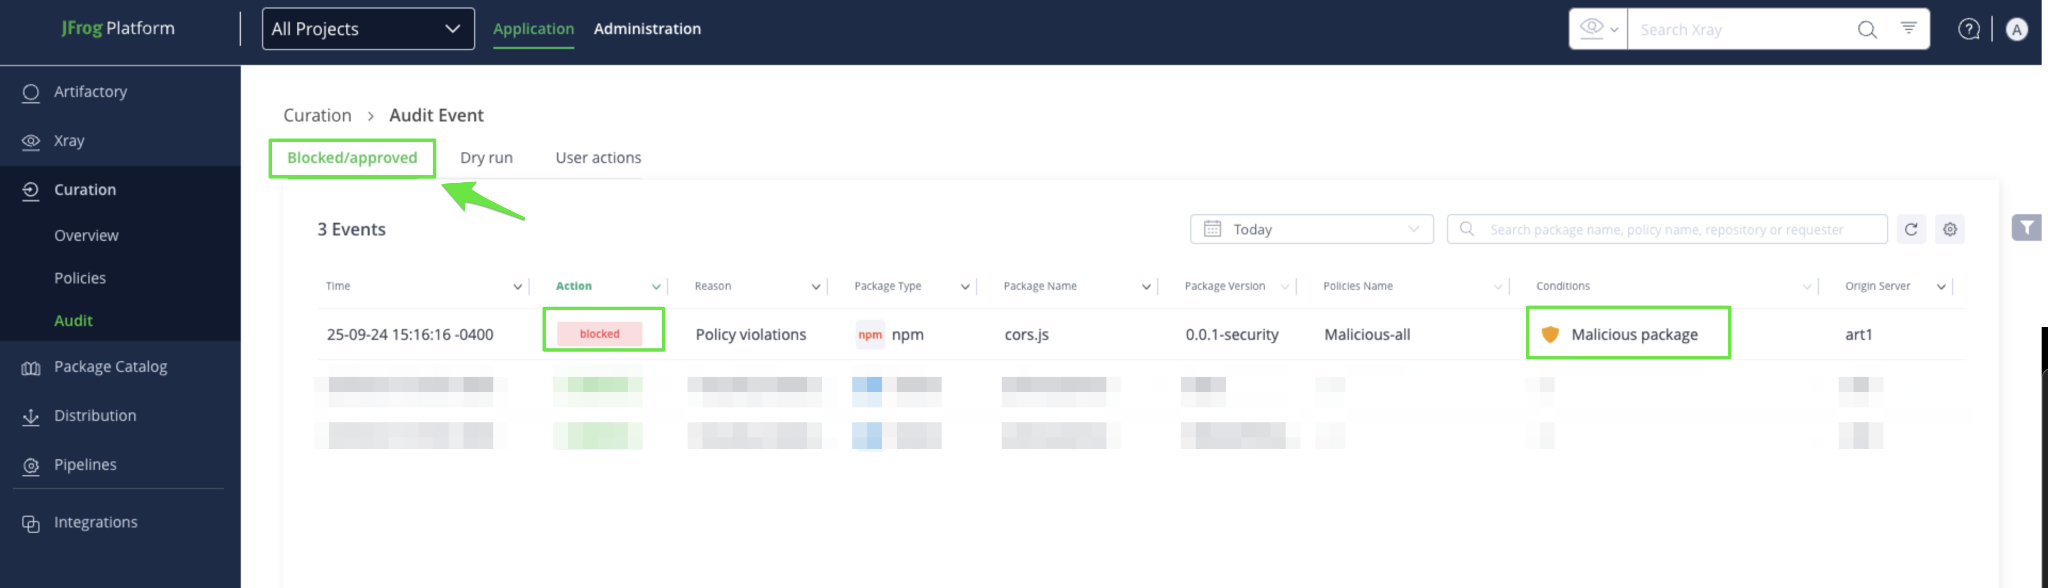Switch to the Application tab
This screenshot has height=588, width=2048.
tap(533, 29)
